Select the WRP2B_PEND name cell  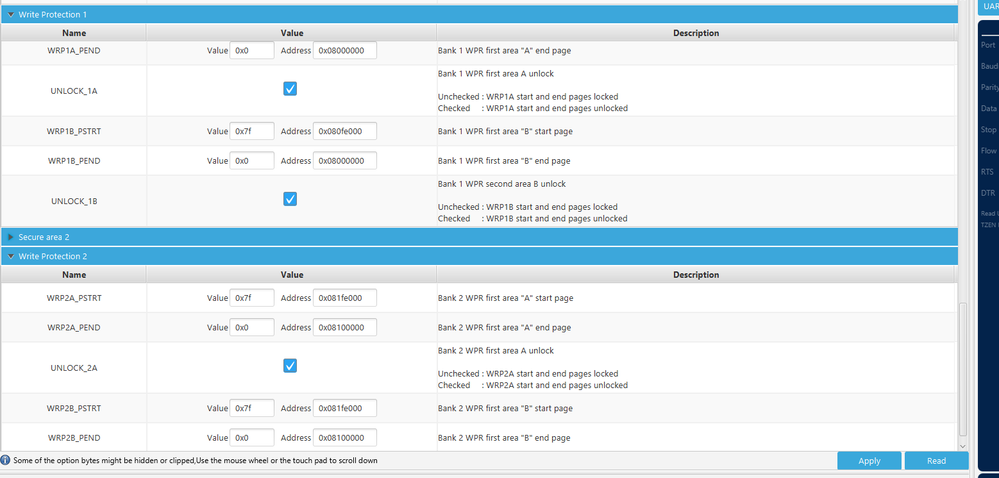click(x=74, y=438)
